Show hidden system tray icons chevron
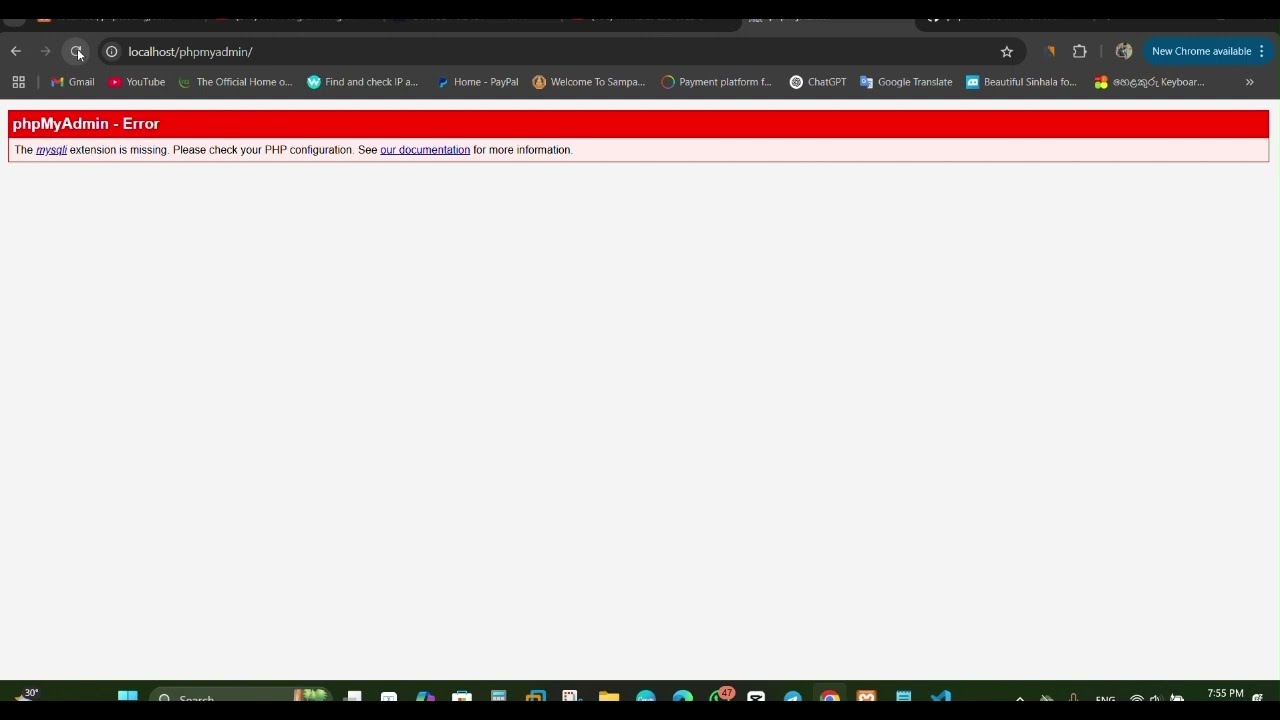 coord(1019,698)
